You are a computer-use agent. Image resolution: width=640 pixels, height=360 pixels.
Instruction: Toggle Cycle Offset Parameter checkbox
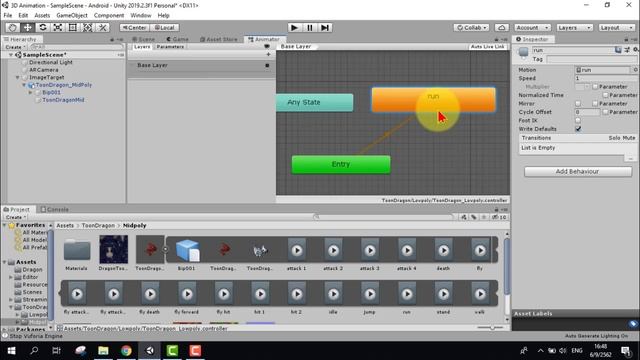pyautogui.click(x=605, y=112)
